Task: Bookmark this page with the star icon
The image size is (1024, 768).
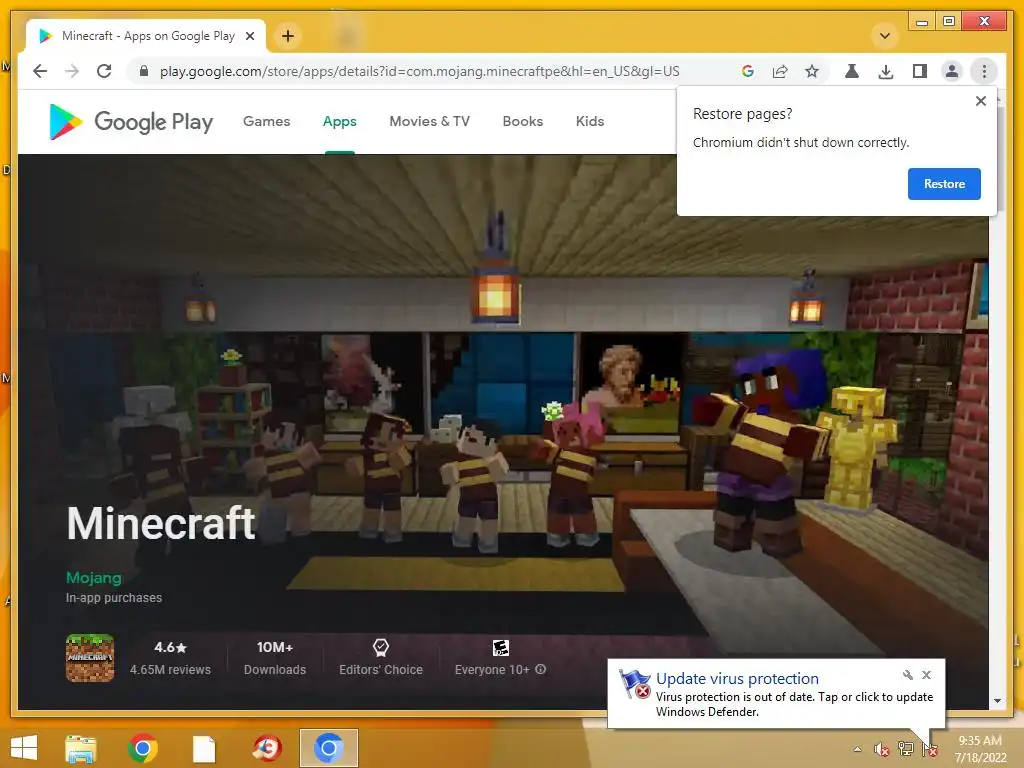Action: [x=812, y=71]
